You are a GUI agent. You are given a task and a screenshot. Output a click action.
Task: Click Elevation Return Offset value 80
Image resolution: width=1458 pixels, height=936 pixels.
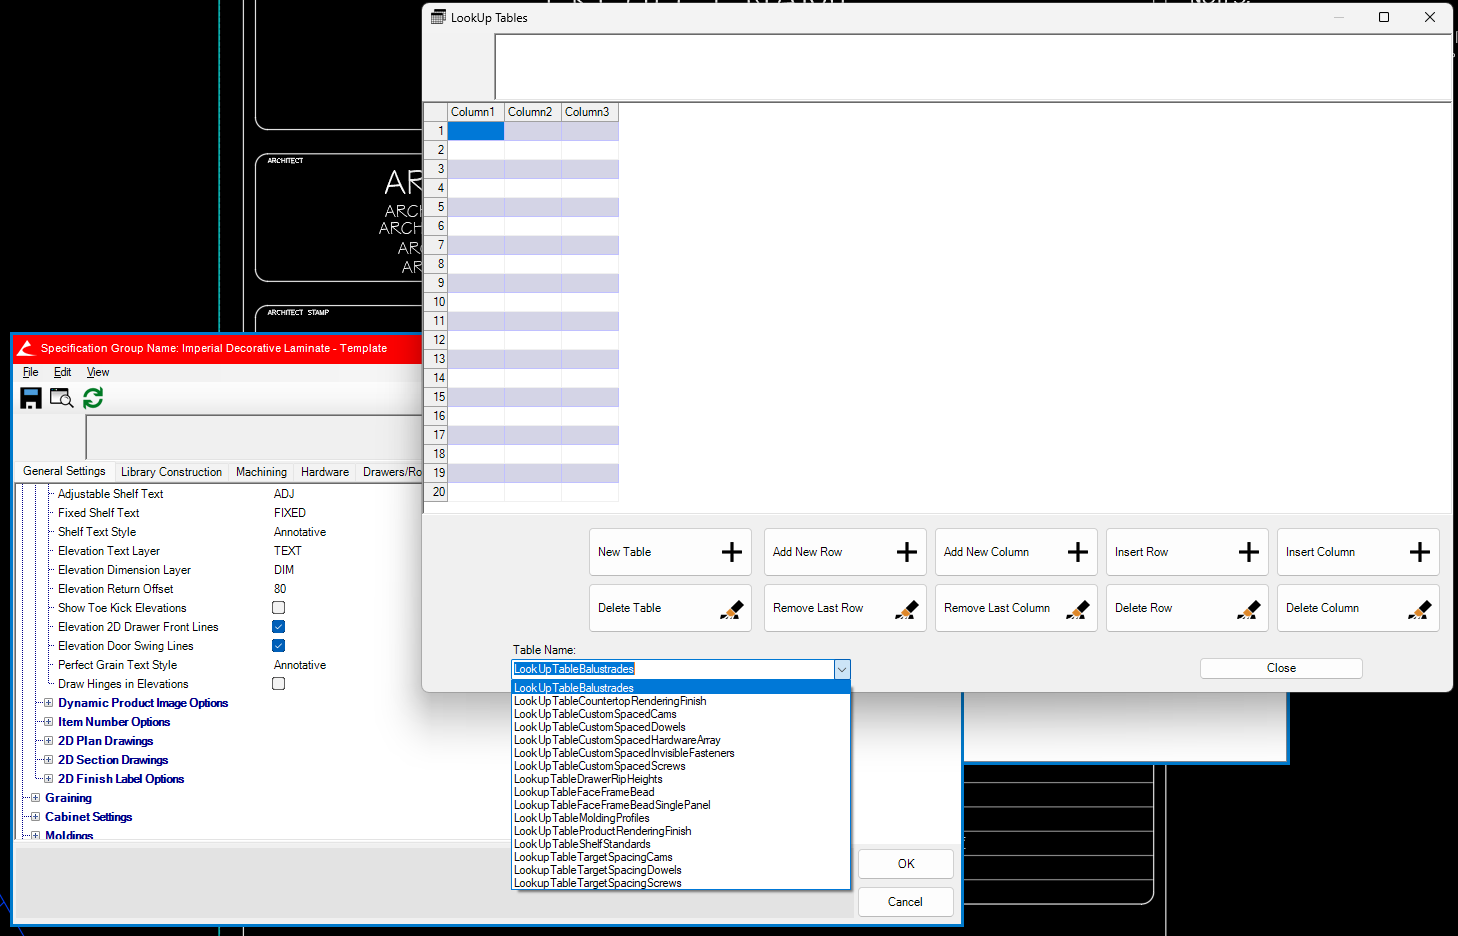pyautogui.click(x=280, y=589)
